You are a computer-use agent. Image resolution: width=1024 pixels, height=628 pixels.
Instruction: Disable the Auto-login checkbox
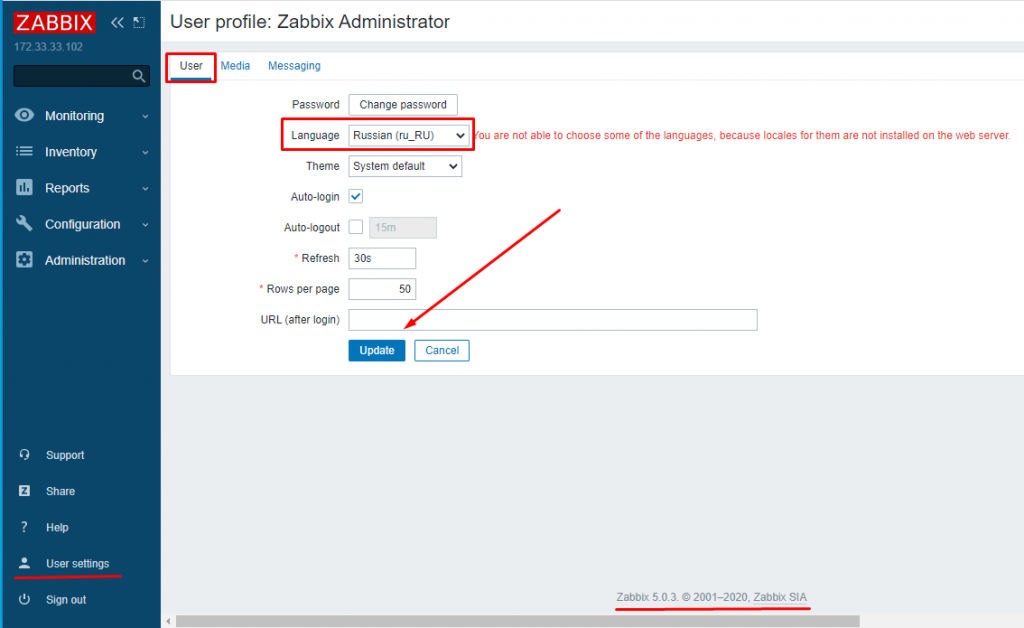(356, 197)
